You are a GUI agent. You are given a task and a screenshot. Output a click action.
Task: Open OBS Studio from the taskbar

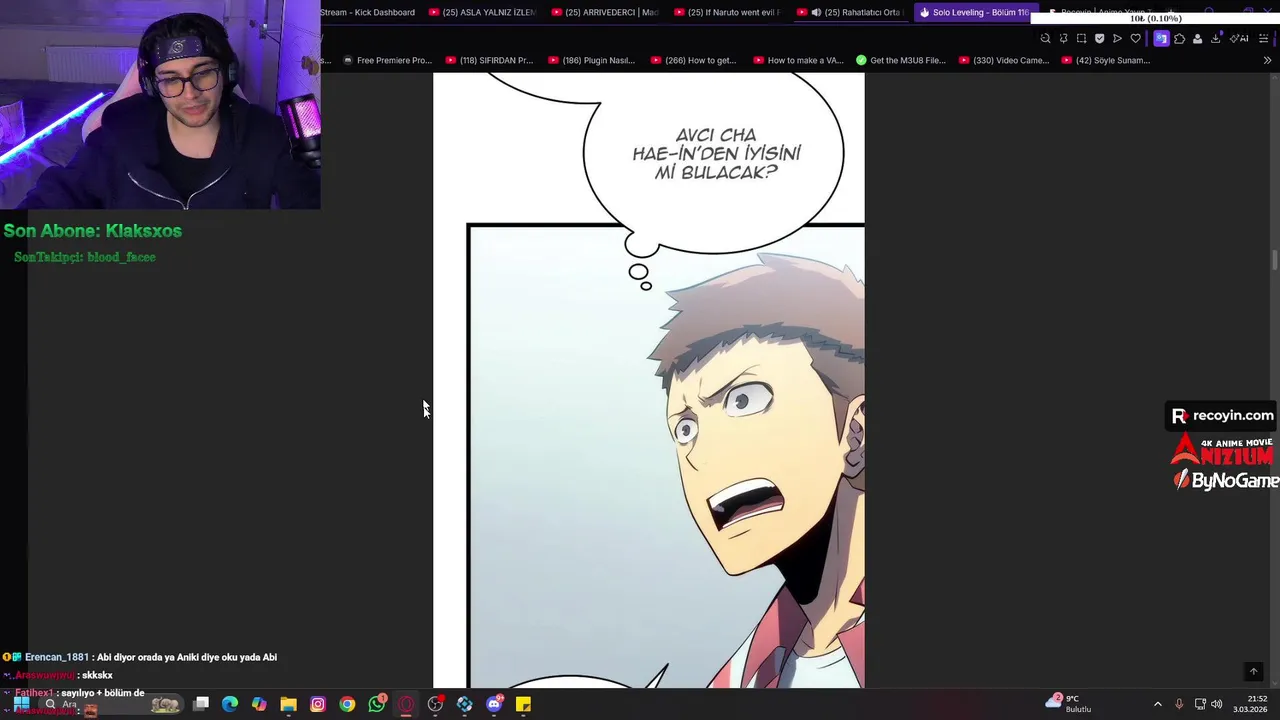click(x=435, y=704)
